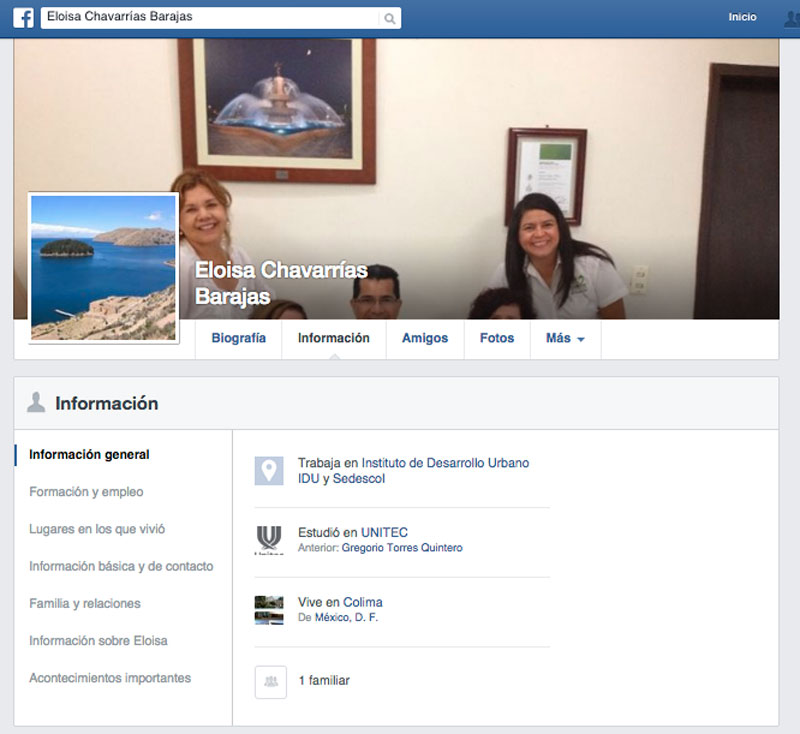Open the Biografía tab

click(x=239, y=338)
